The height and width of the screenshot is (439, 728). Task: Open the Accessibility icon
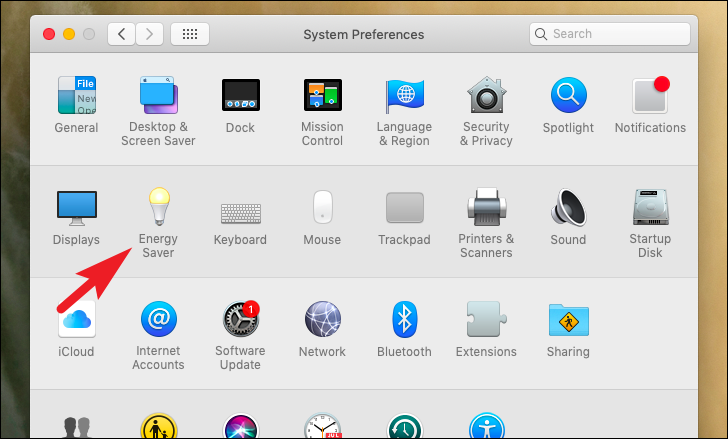[486, 426]
